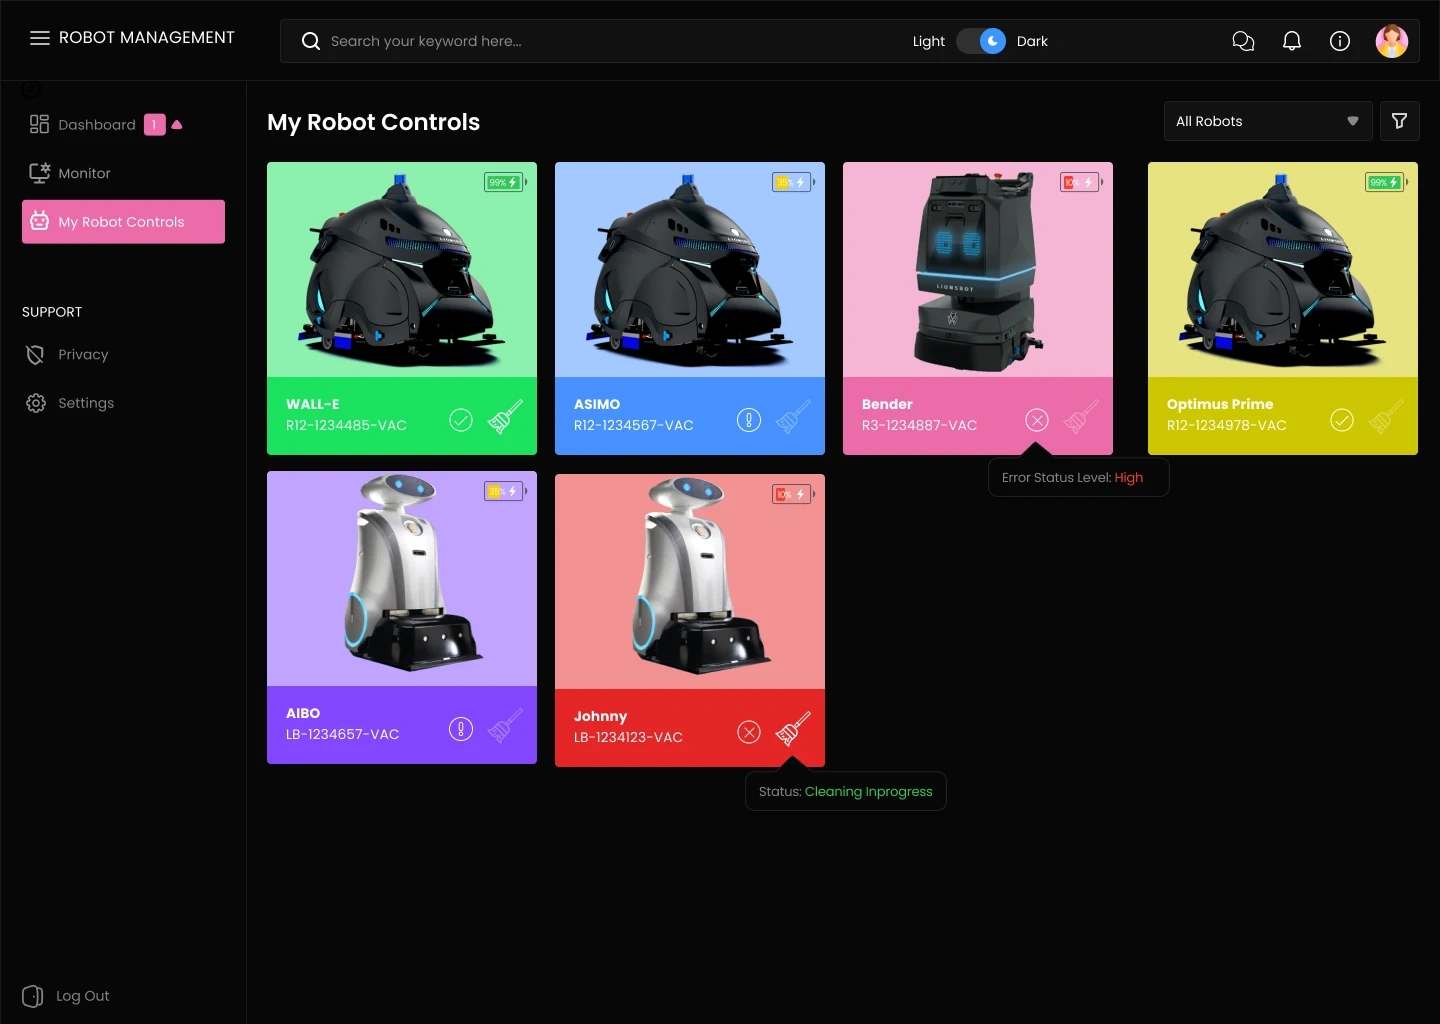Click the Dark theme label
The width and height of the screenshot is (1440, 1024).
pos(1032,41)
